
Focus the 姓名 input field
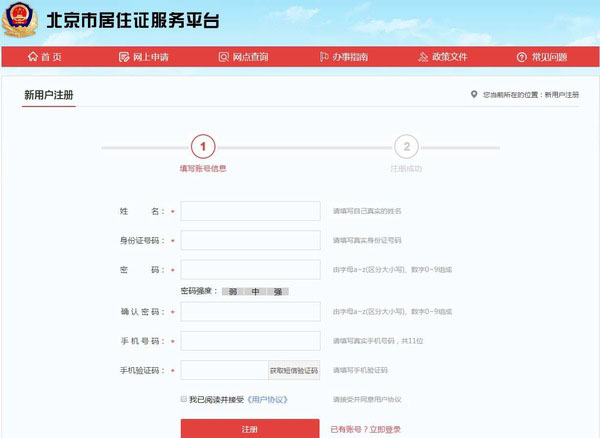coord(250,211)
